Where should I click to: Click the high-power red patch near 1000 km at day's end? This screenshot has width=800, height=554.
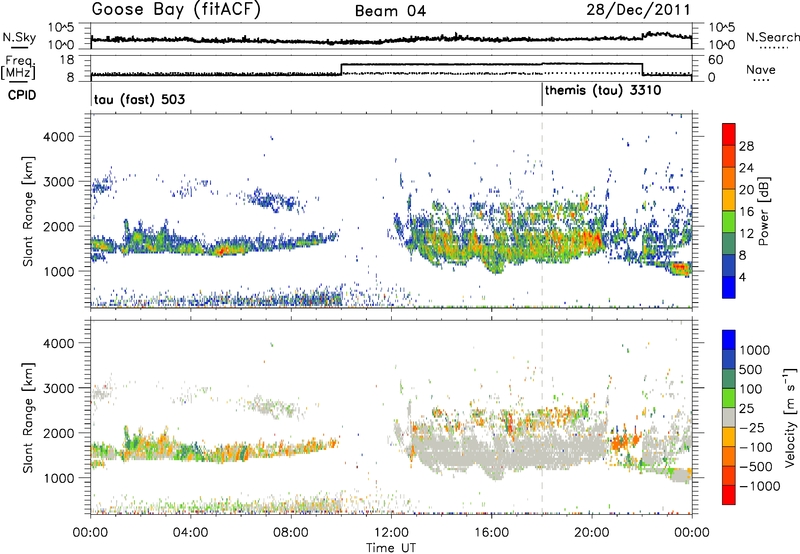pyautogui.click(x=680, y=267)
